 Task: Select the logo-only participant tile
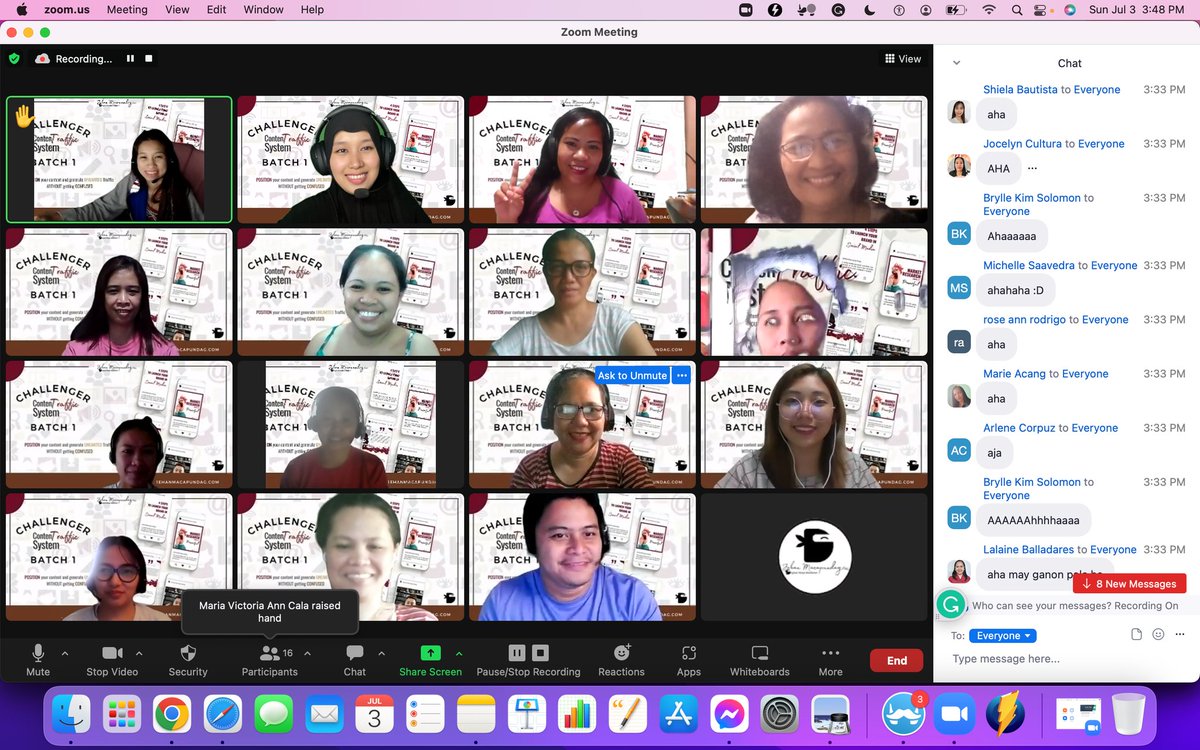[815, 557]
